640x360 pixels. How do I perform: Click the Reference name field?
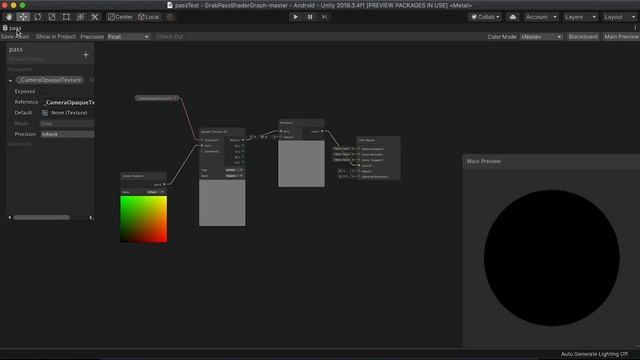point(68,102)
